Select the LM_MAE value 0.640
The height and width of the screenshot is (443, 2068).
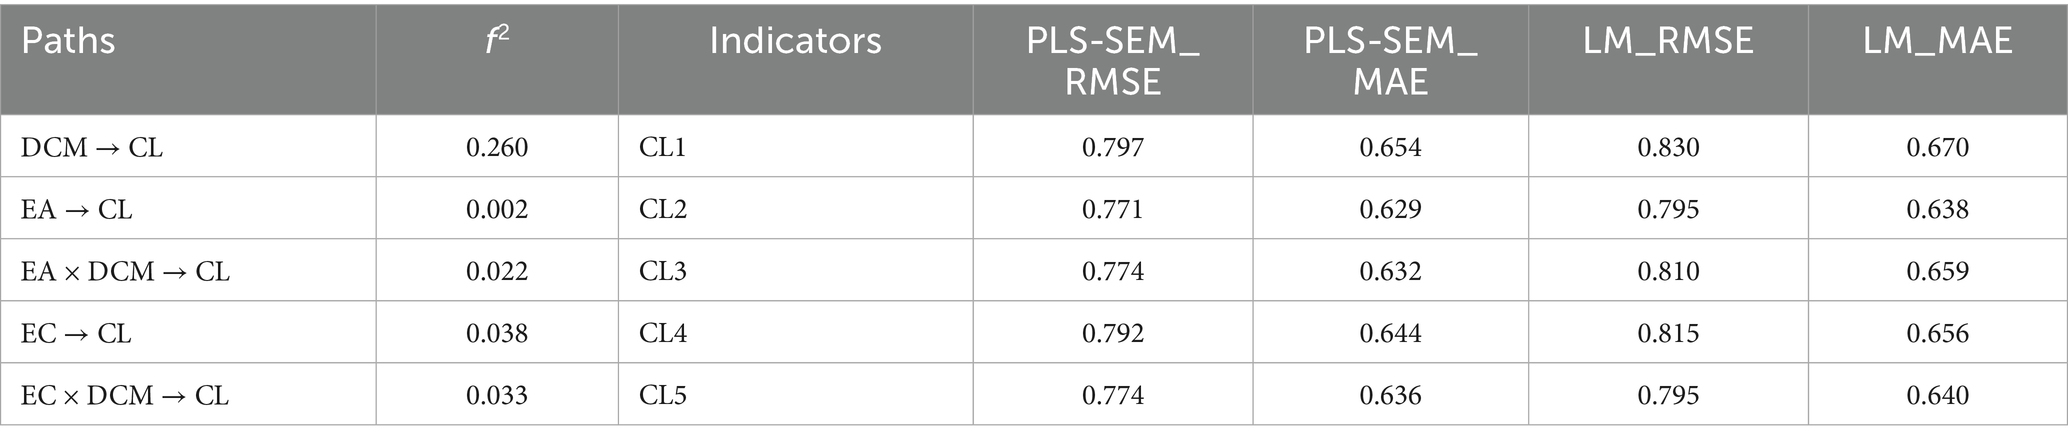pos(1937,396)
